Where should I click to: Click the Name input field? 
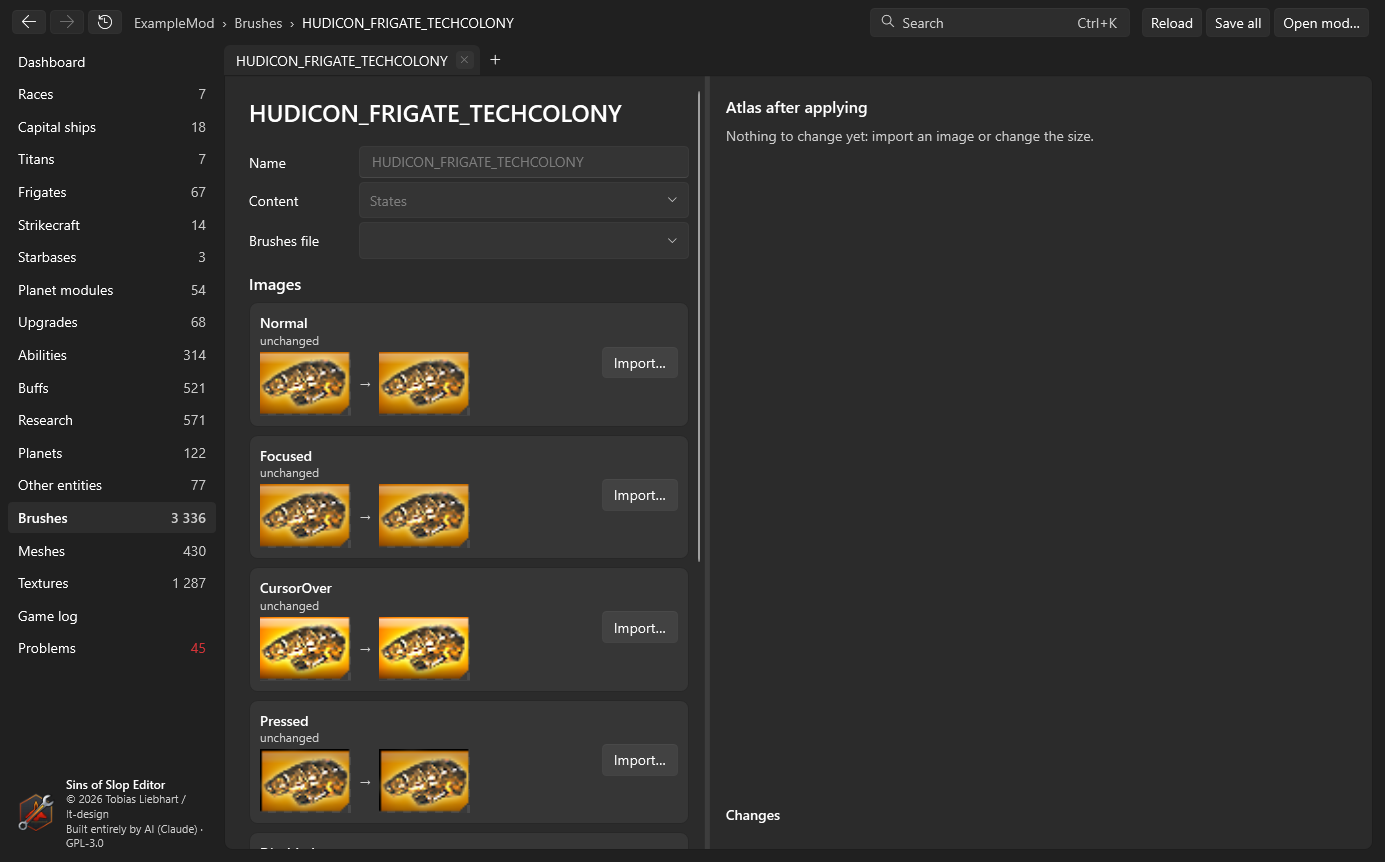tap(524, 162)
